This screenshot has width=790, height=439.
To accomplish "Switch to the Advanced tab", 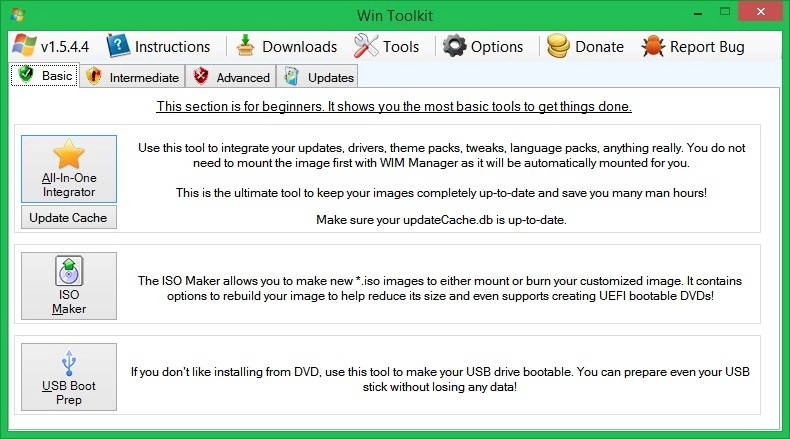I will (x=231, y=76).
